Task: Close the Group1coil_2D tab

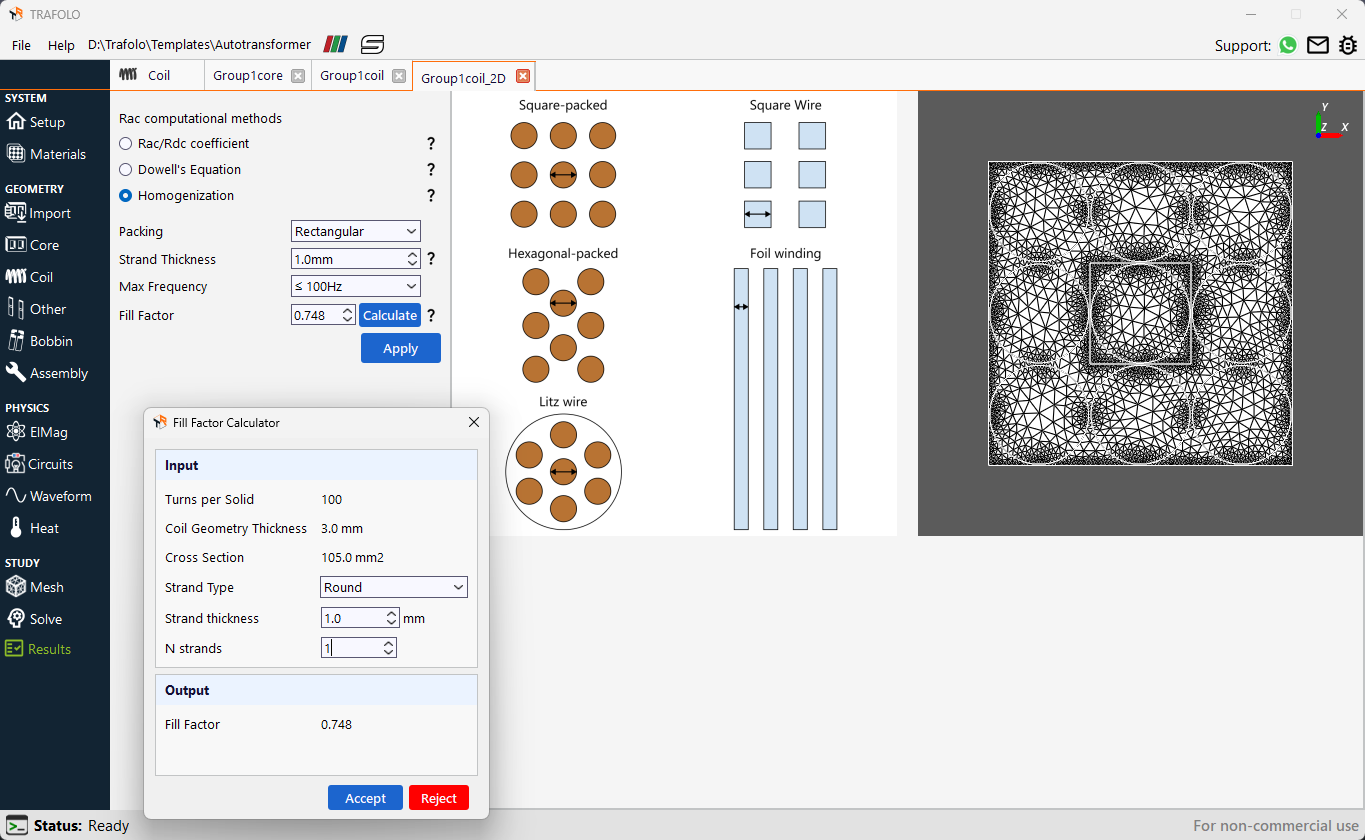Action: (x=522, y=77)
